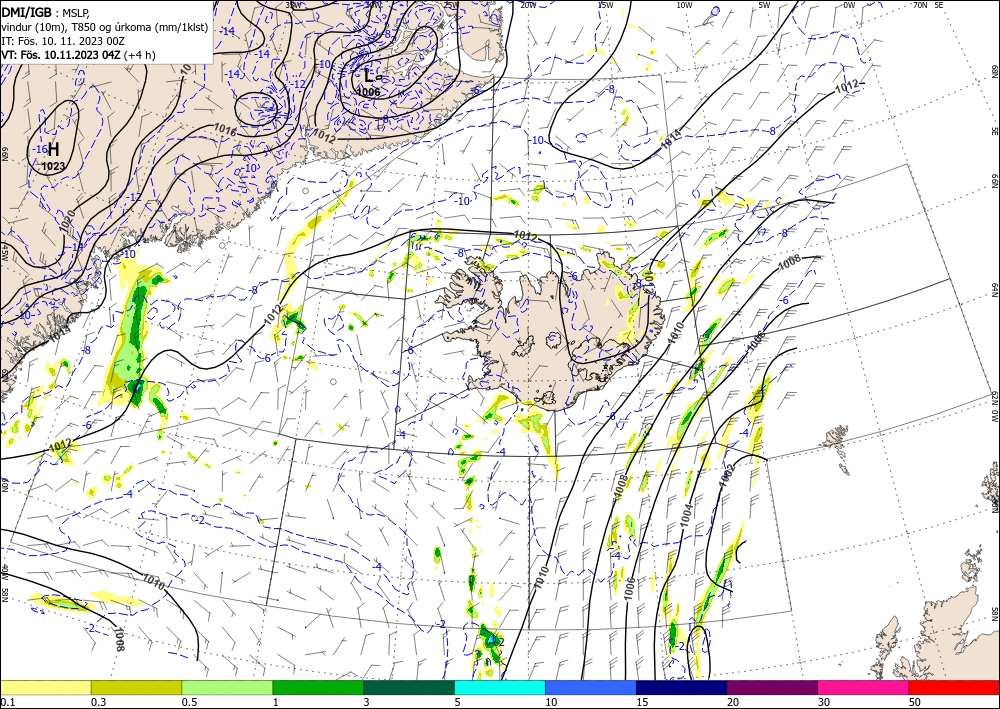Click the '1006' value under the L marker
This screenshot has height=709, width=1000.
(x=369, y=92)
